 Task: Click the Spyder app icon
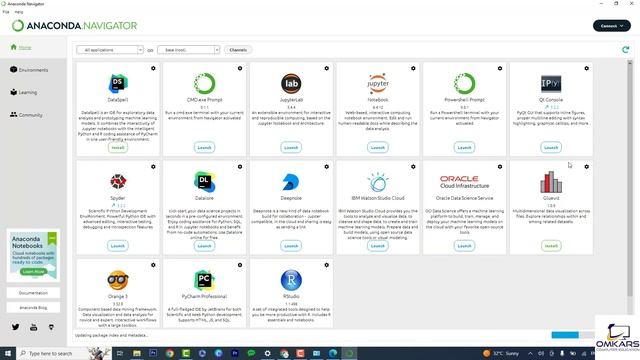pos(118,181)
